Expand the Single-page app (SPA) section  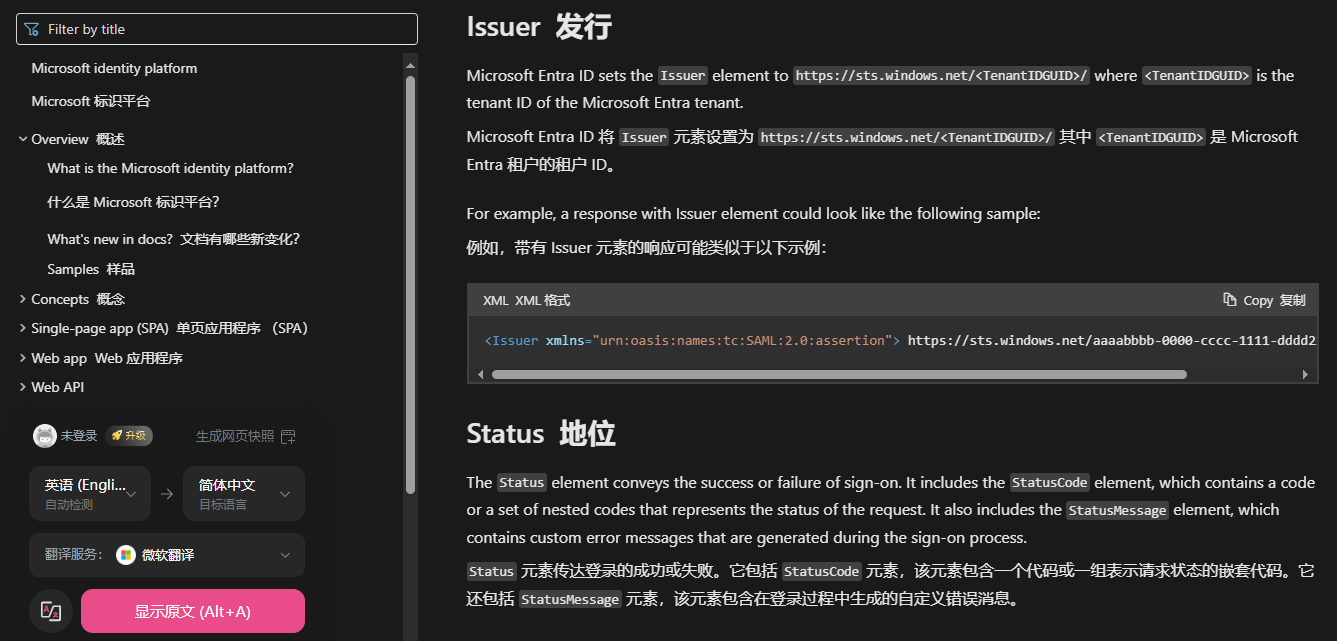coord(23,328)
